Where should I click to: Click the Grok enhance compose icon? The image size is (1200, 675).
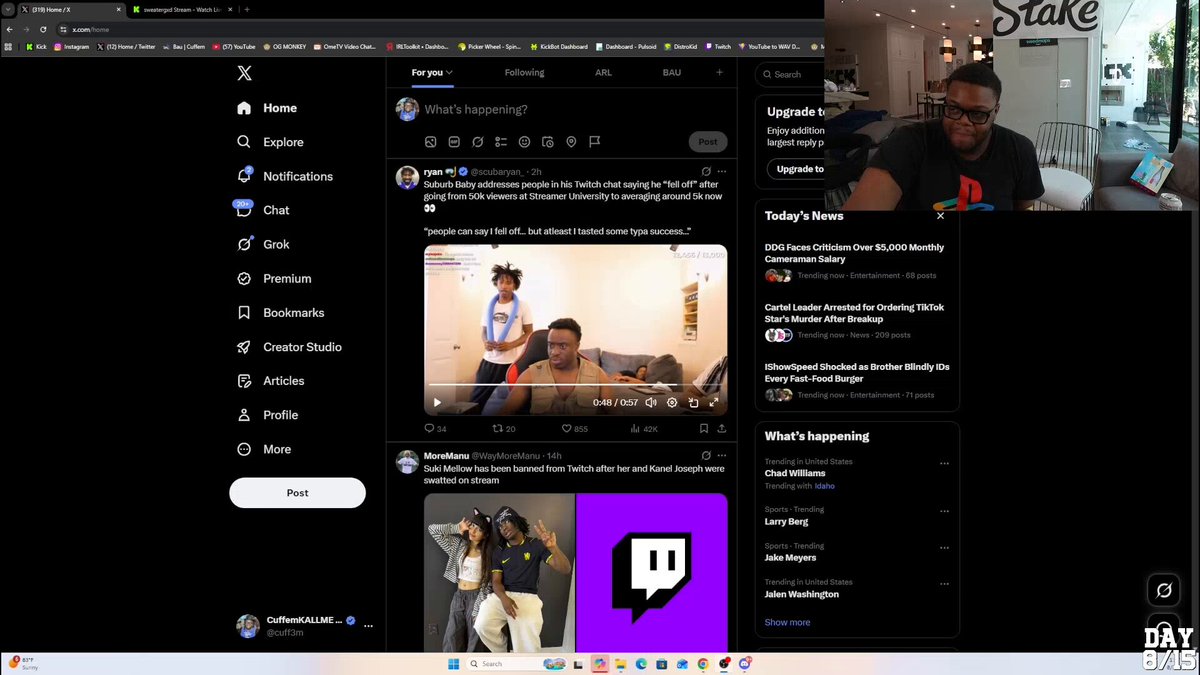[478, 142]
